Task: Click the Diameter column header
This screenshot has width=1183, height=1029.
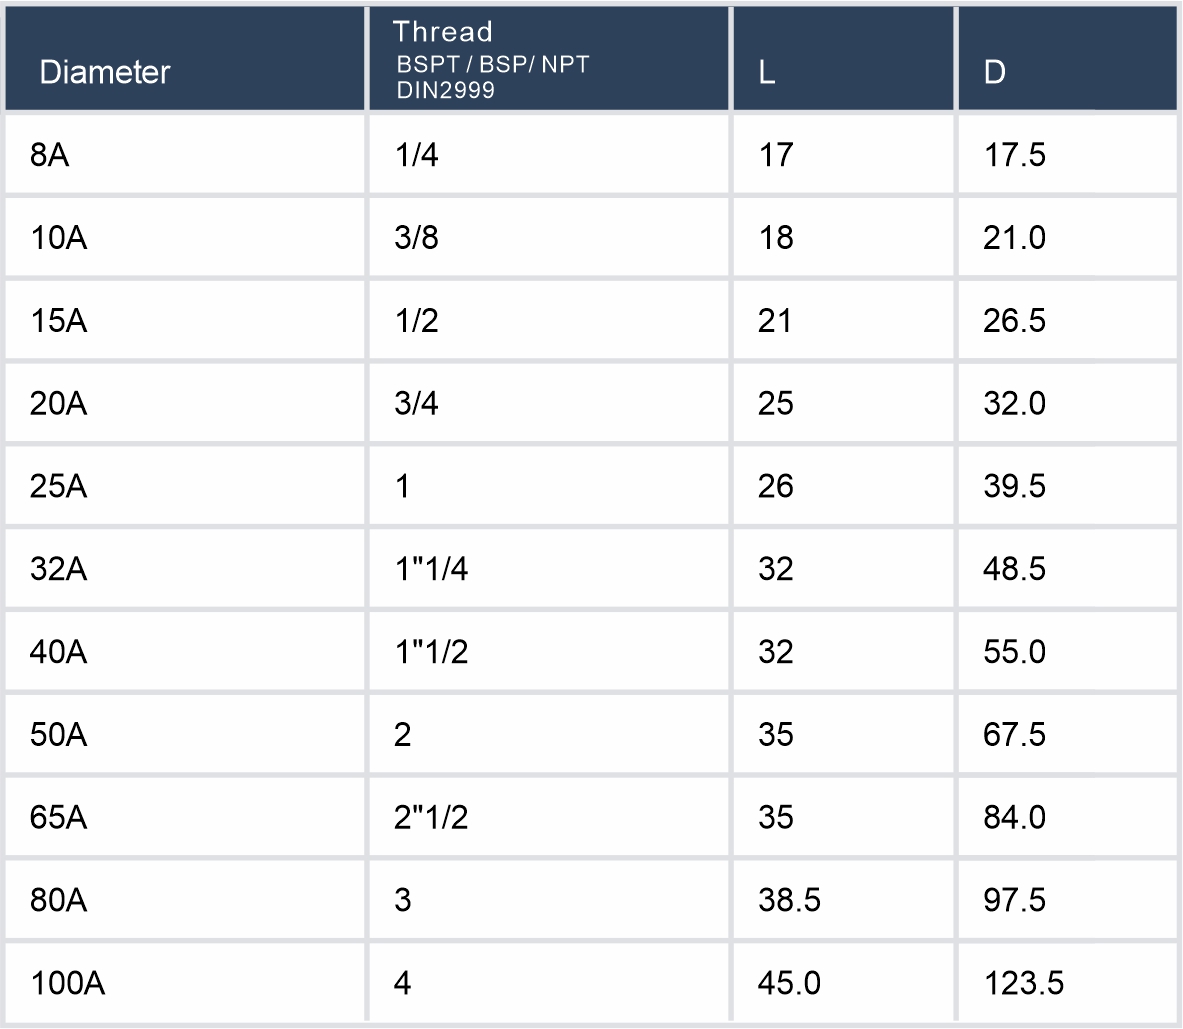Action: pyautogui.click(x=105, y=72)
